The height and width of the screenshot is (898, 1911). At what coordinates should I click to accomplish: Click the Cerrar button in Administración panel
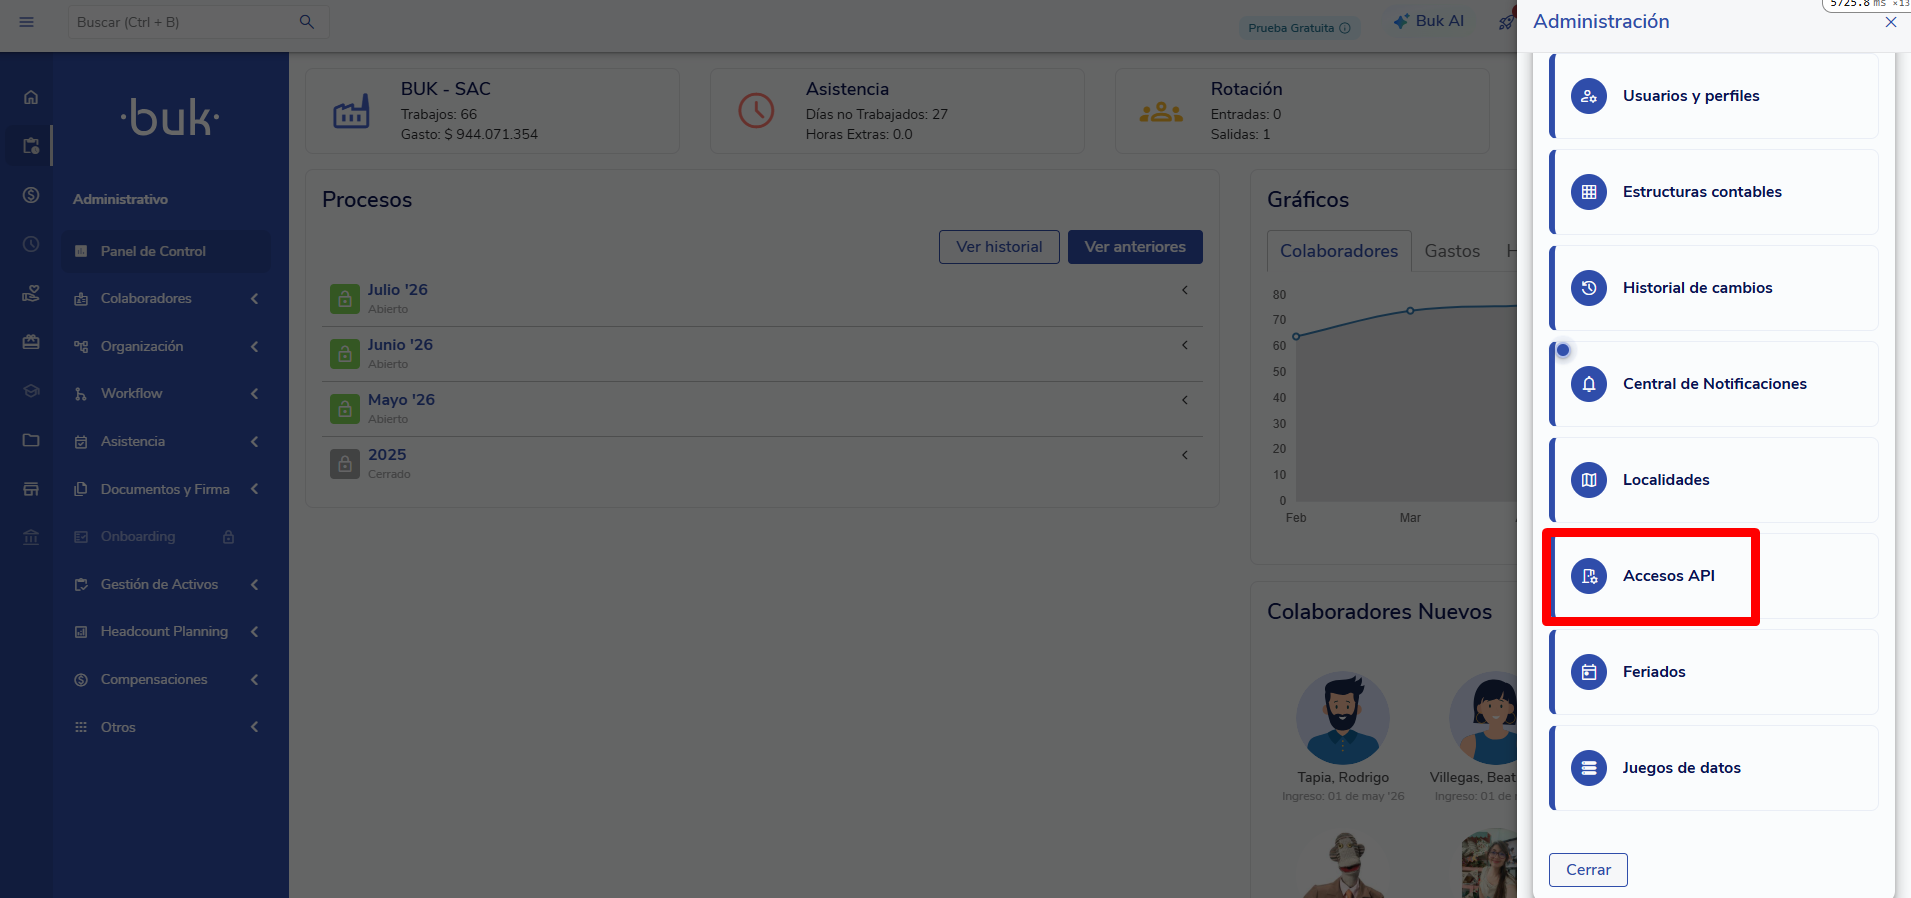1588,870
